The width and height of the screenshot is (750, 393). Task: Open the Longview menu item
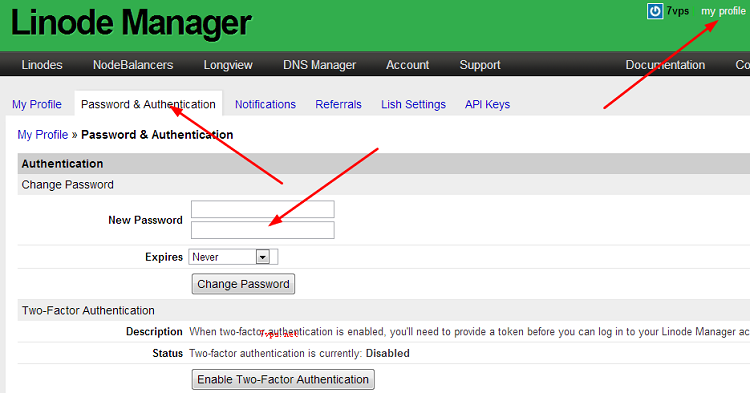coord(228,65)
